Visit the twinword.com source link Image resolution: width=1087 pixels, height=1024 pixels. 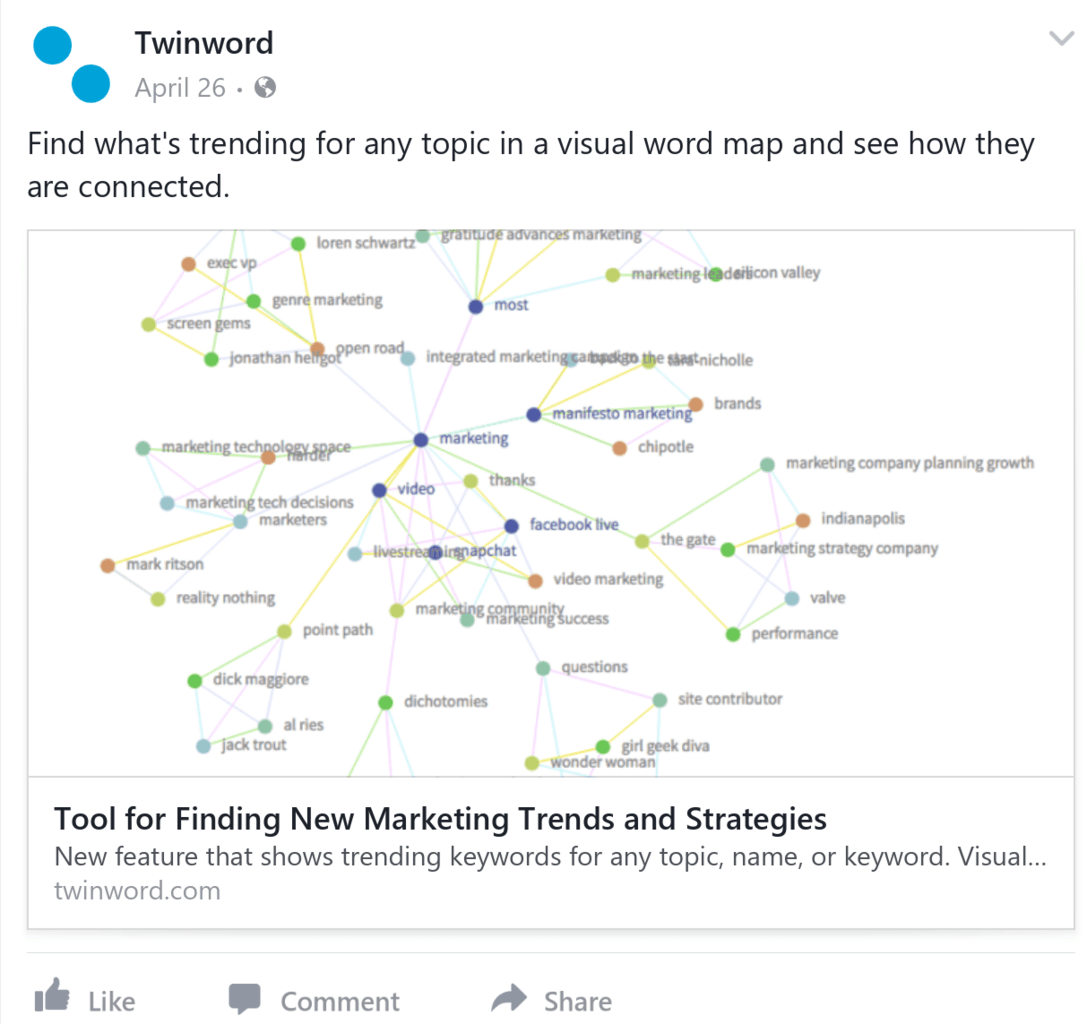coord(137,890)
